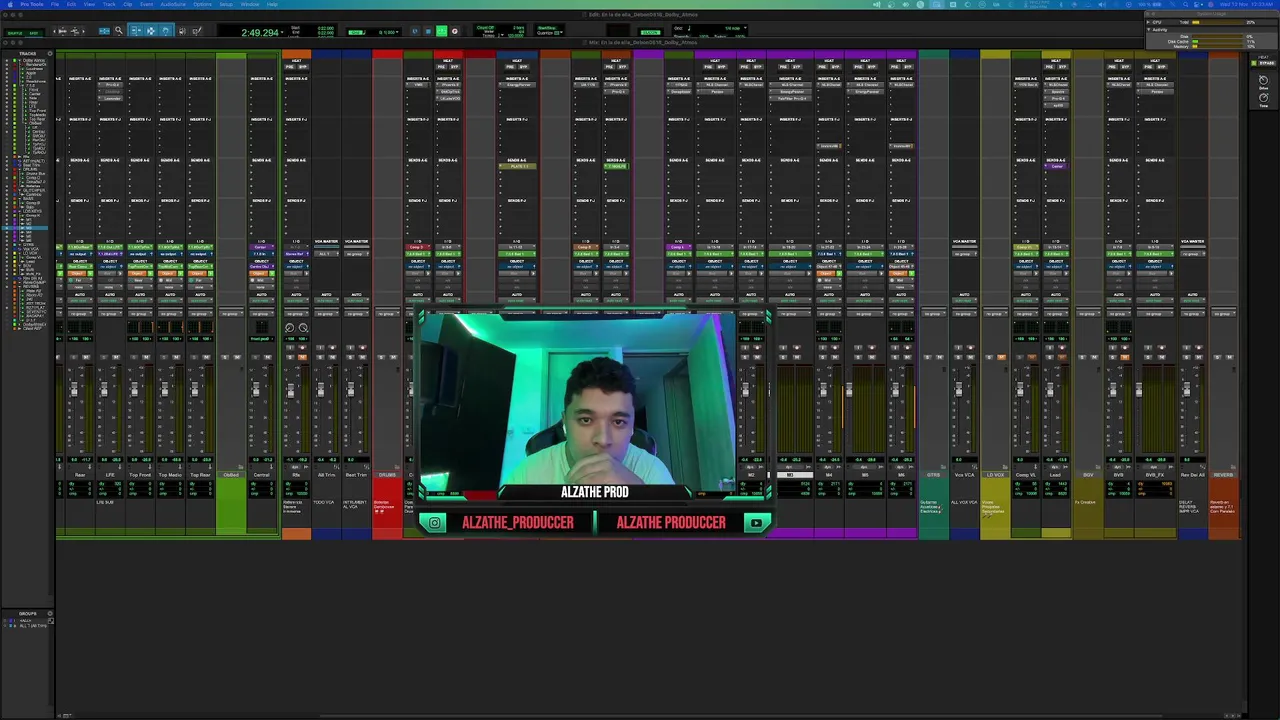Select the GTRS track name

(933, 475)
